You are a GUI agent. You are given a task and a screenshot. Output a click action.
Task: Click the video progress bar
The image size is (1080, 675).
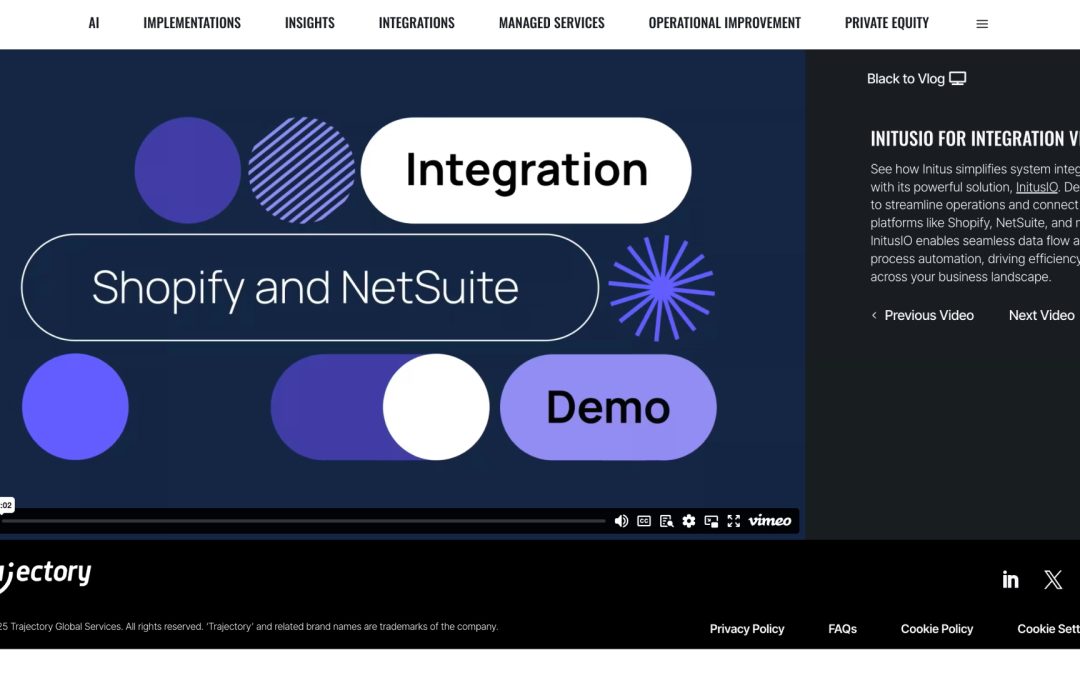(300, 521)
